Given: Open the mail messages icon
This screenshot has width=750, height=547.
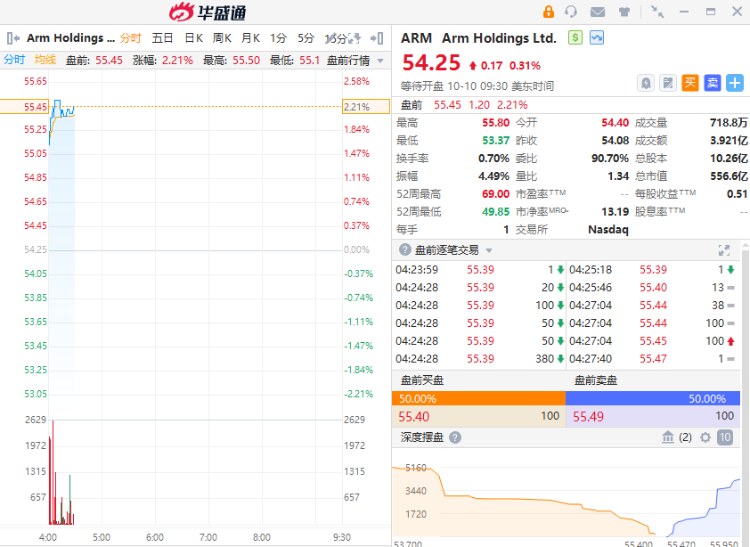Looking at the screenshot, I should coord(597,12).
